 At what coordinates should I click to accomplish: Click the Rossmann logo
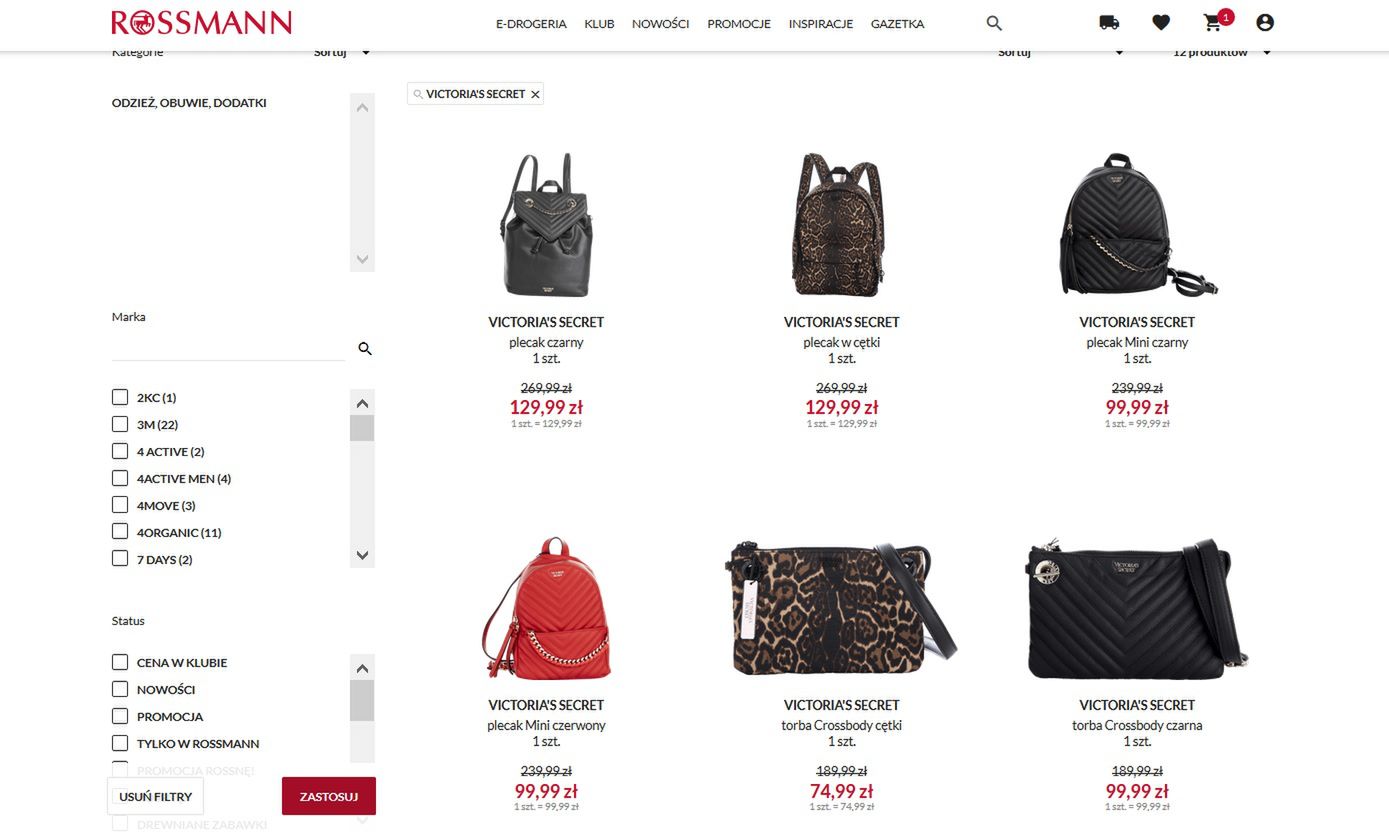[x=201, y=23]
